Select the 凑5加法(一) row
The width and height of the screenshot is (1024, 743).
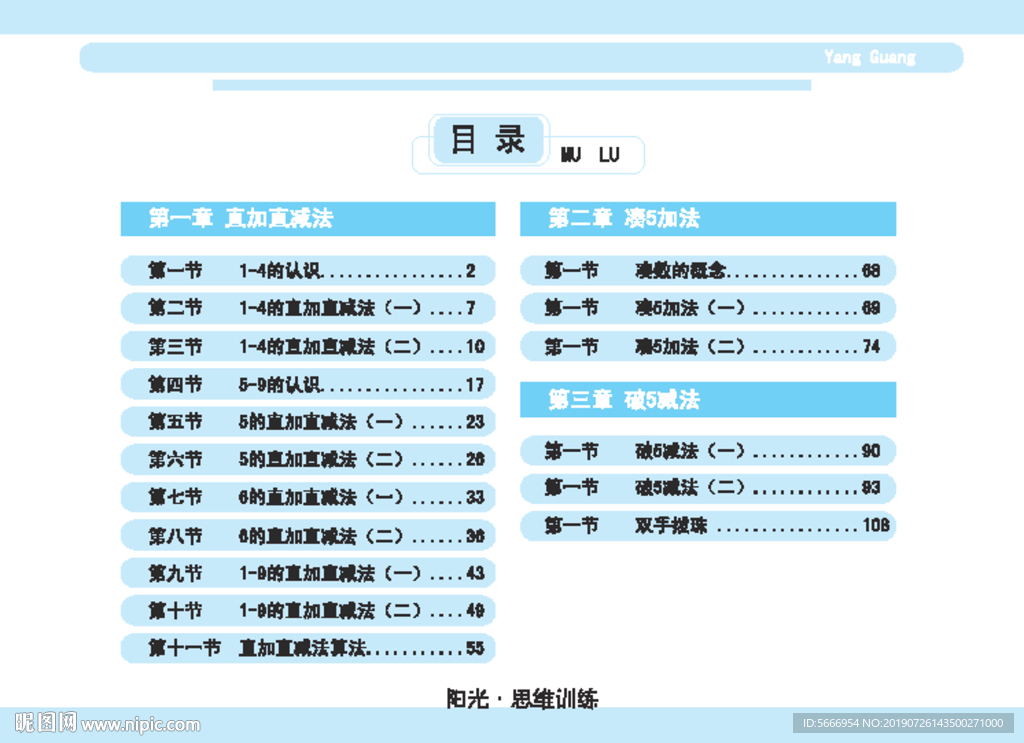click(x=708, y=308)
